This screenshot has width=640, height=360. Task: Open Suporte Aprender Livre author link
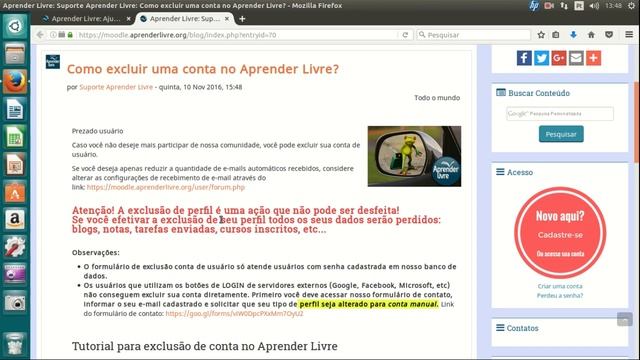[116, 87]
